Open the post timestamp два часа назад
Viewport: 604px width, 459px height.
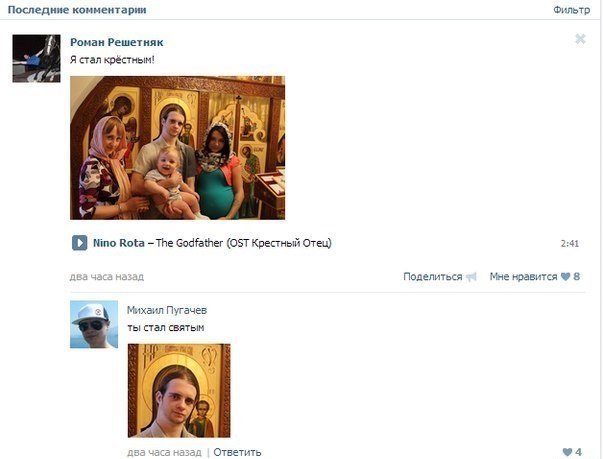click(x=107, y=276)
